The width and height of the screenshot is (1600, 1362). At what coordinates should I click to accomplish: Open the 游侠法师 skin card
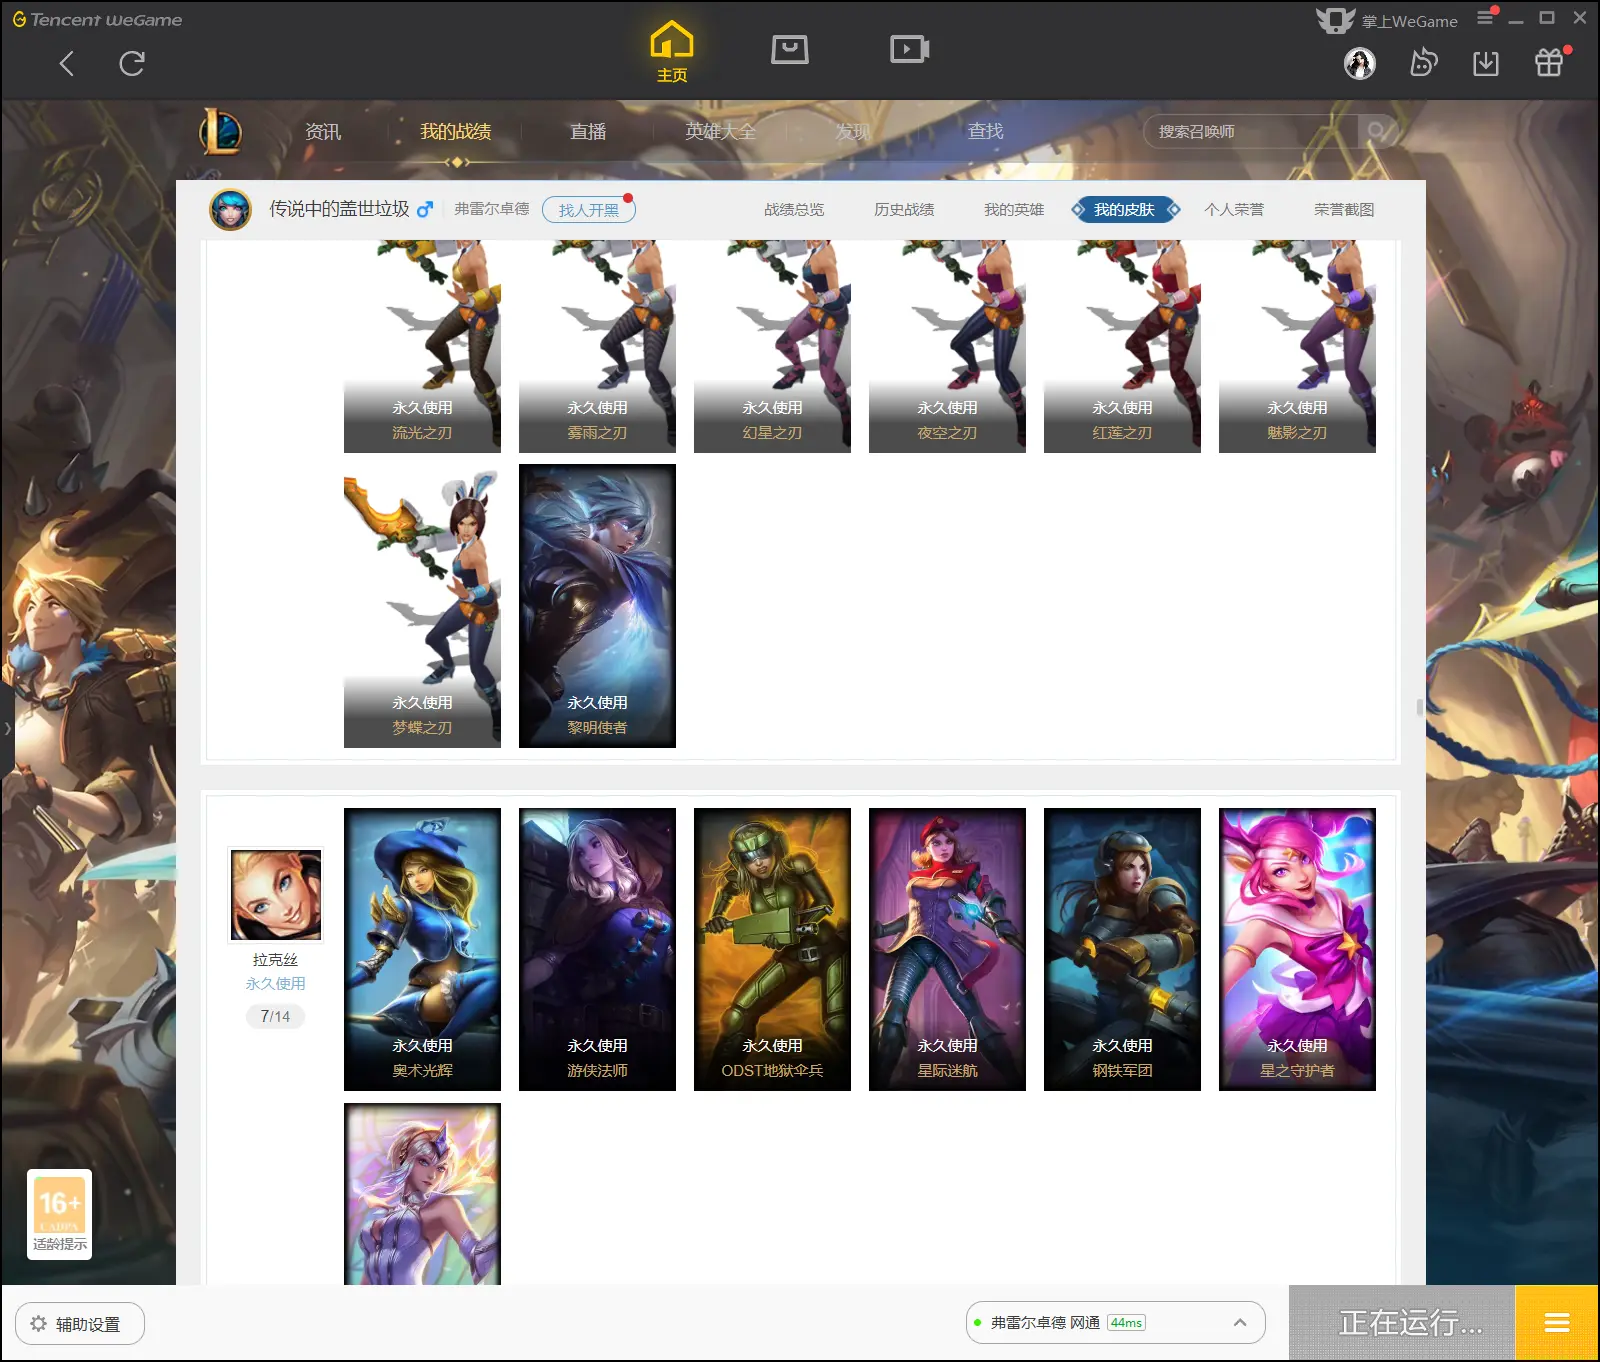(x=597, y=949)
